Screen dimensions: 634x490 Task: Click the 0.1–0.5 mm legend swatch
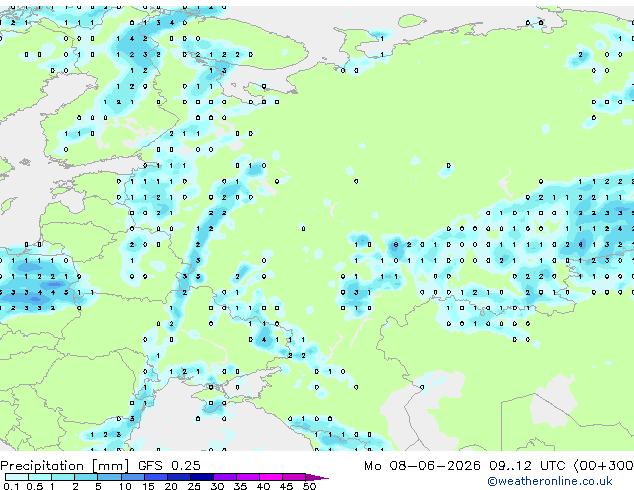click(17, 477)
